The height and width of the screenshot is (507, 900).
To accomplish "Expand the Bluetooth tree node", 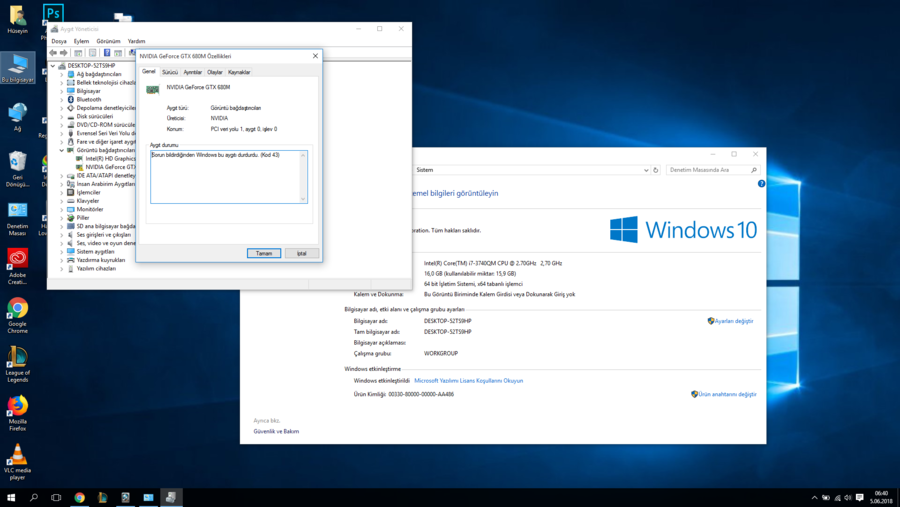I will click(62, 100).
